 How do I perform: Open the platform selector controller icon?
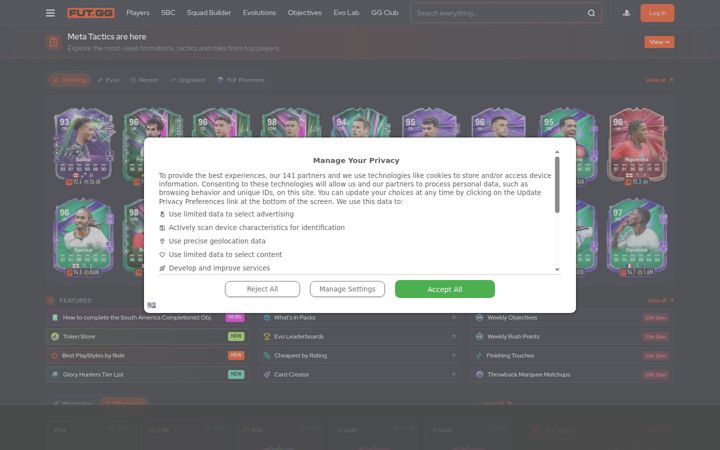(x=626, y=13)
